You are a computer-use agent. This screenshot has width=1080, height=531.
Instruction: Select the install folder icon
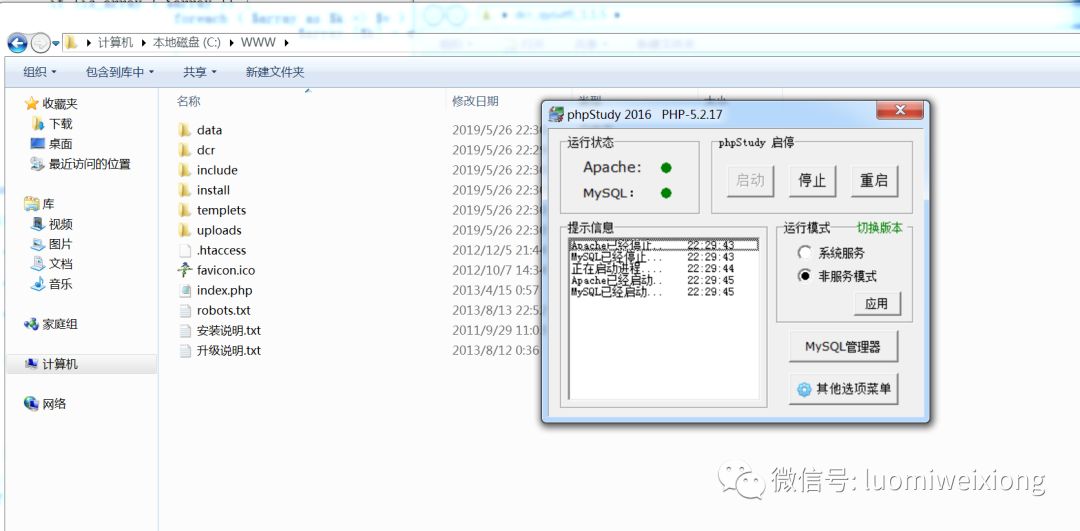185,189
